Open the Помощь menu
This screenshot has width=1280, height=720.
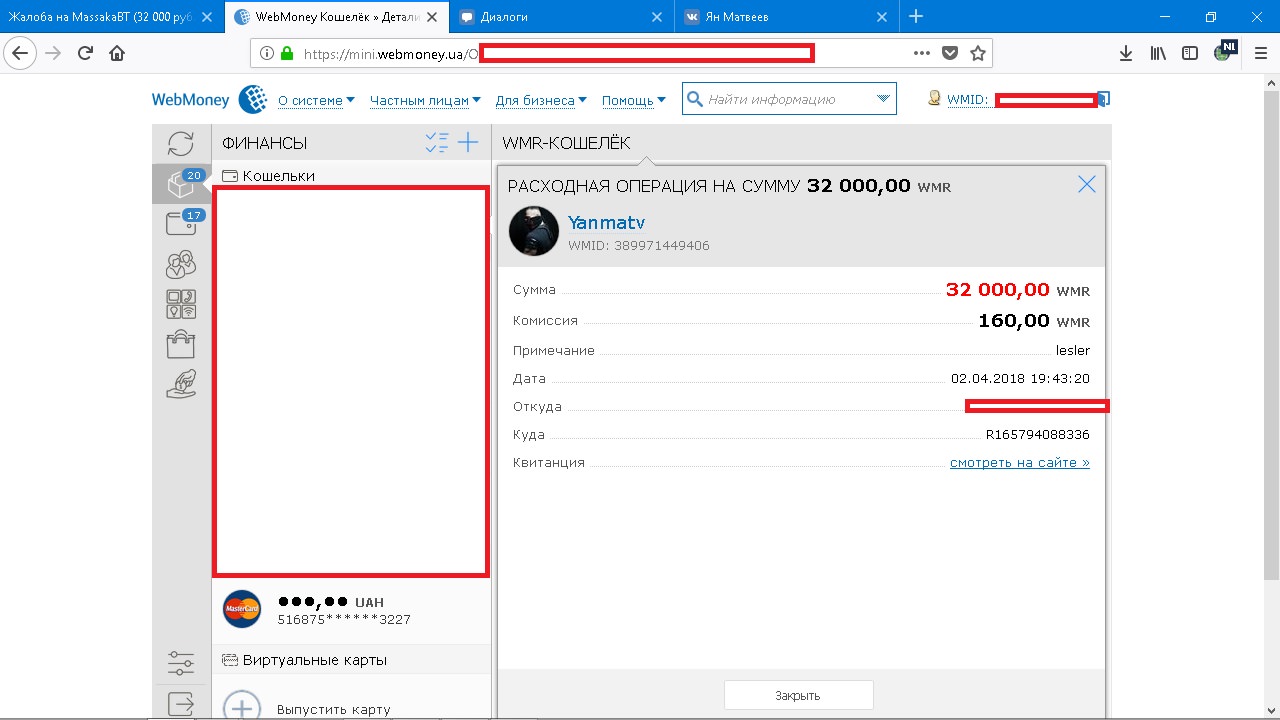point(634,100)
